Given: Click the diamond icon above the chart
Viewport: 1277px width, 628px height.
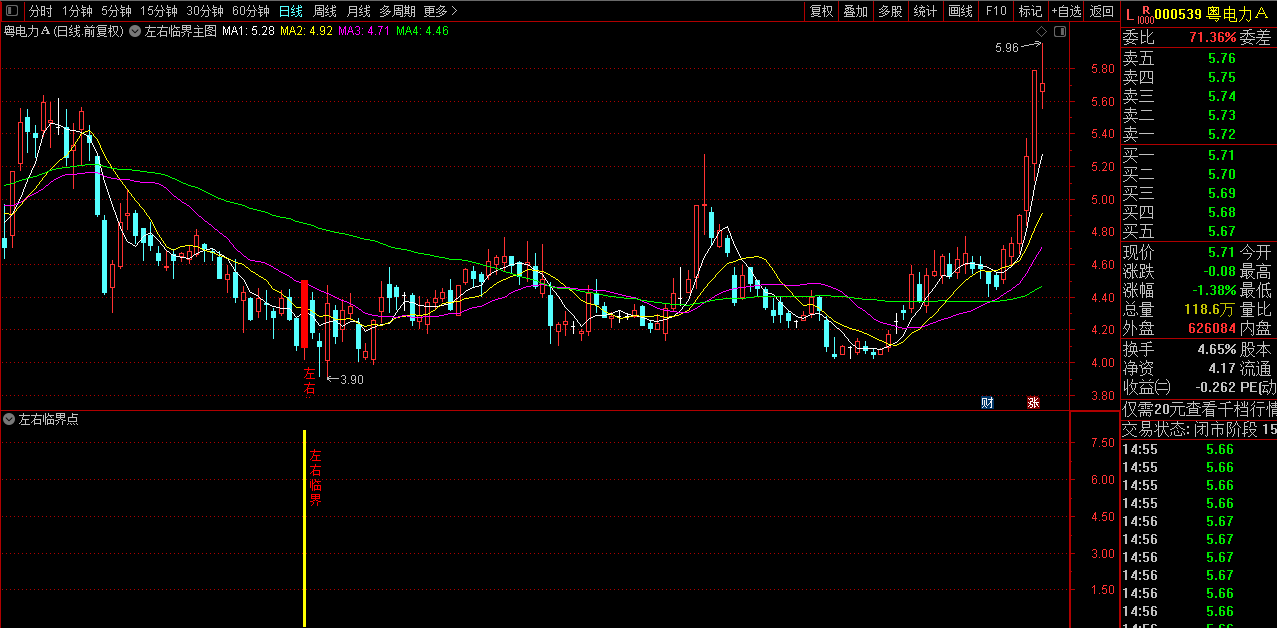Looking at the screenshot, I should (1041, 31).
